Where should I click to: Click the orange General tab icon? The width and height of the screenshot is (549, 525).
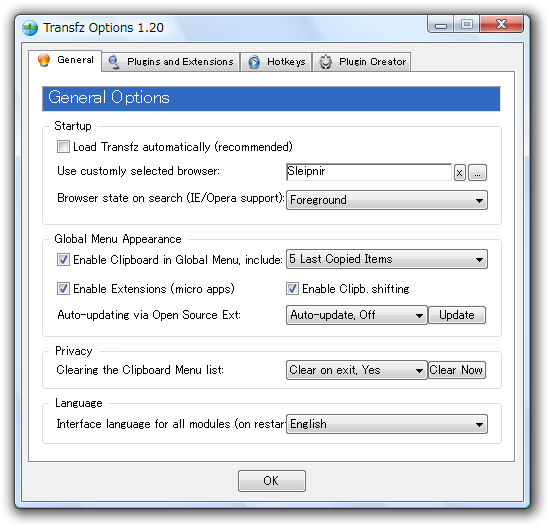(44, 60)
